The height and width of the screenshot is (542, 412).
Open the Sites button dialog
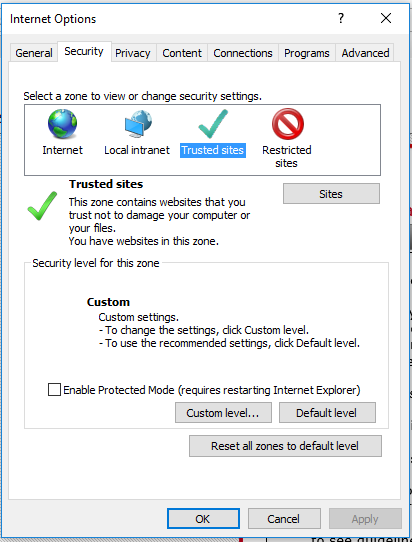[x=331, y=194]
